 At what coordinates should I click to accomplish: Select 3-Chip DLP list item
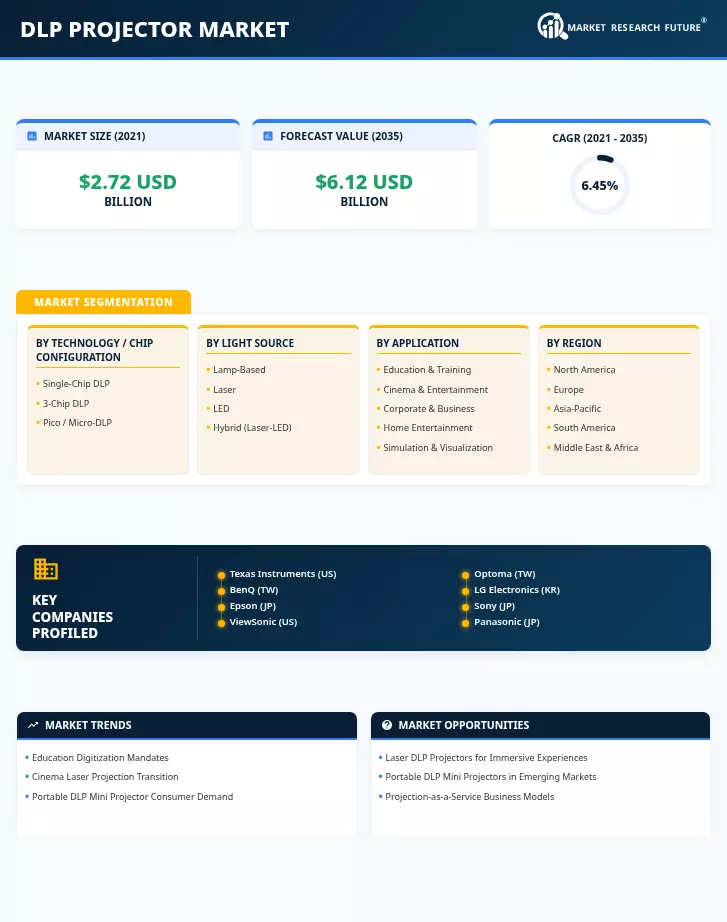click(66, 404)
